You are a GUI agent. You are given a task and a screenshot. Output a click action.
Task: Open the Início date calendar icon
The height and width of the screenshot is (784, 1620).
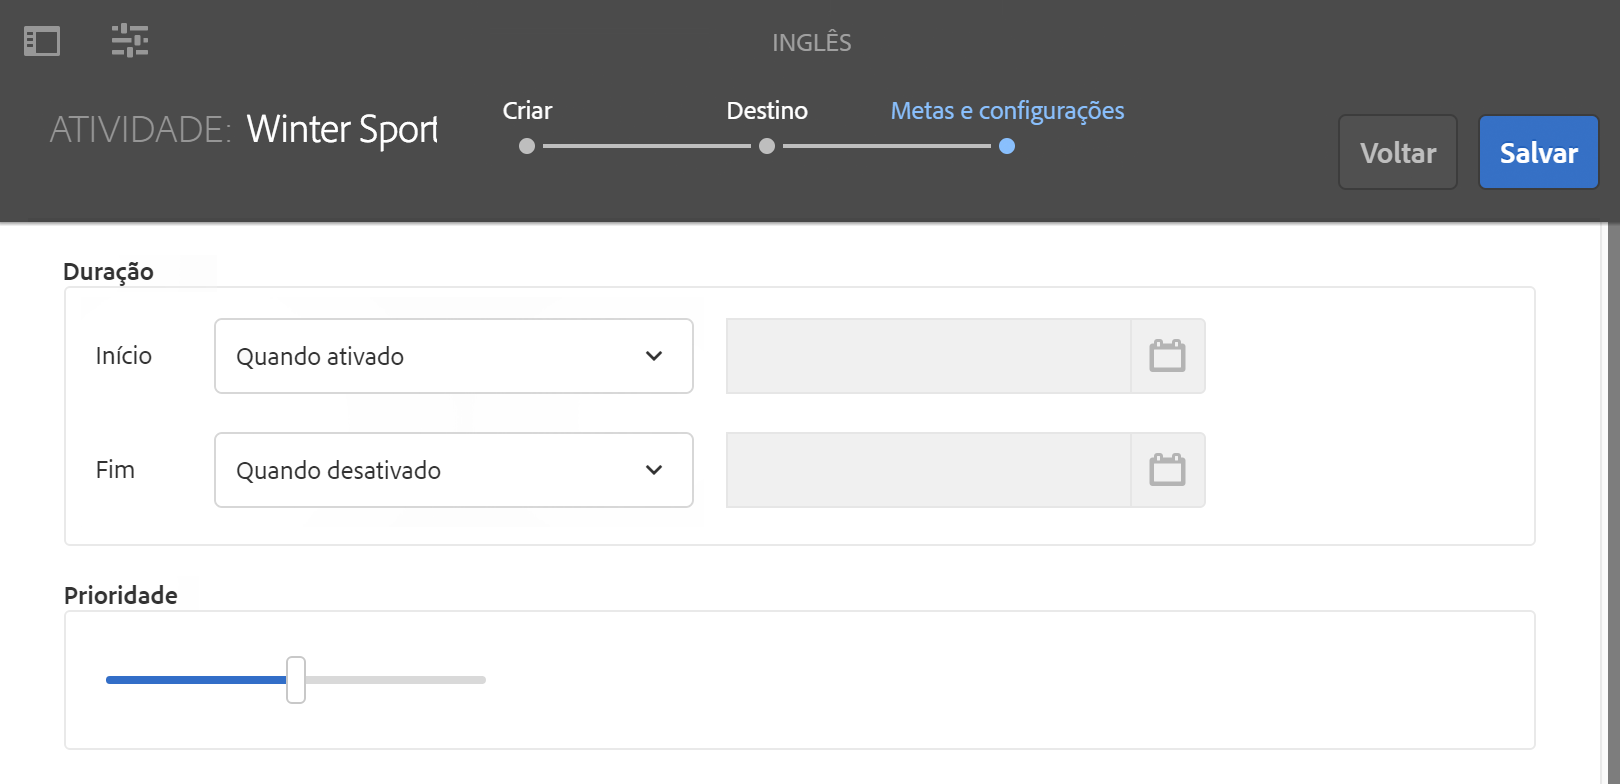1167,356
